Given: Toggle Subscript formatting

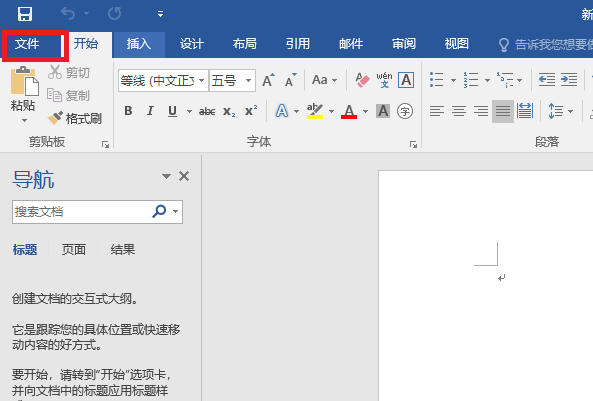Looking at the screenshot, I should tap(229, 111).
